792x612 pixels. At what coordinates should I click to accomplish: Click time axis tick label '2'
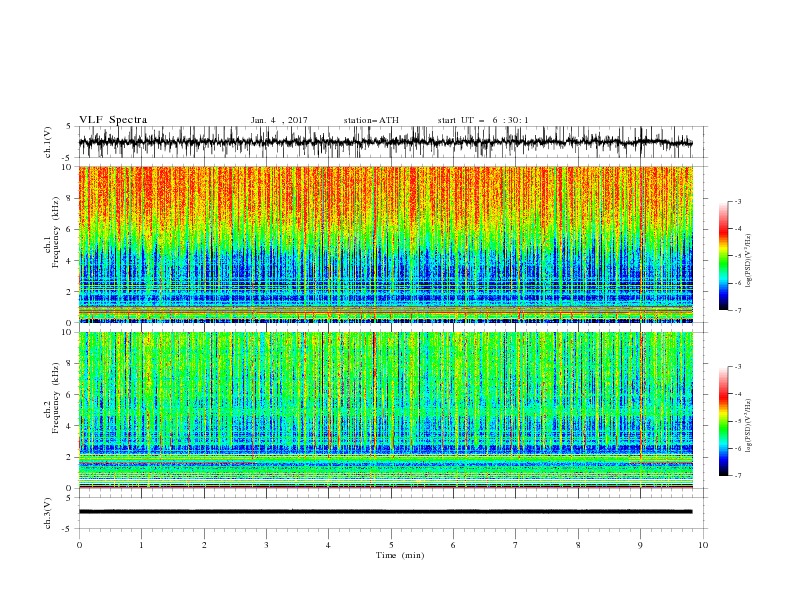click(204, 545)
